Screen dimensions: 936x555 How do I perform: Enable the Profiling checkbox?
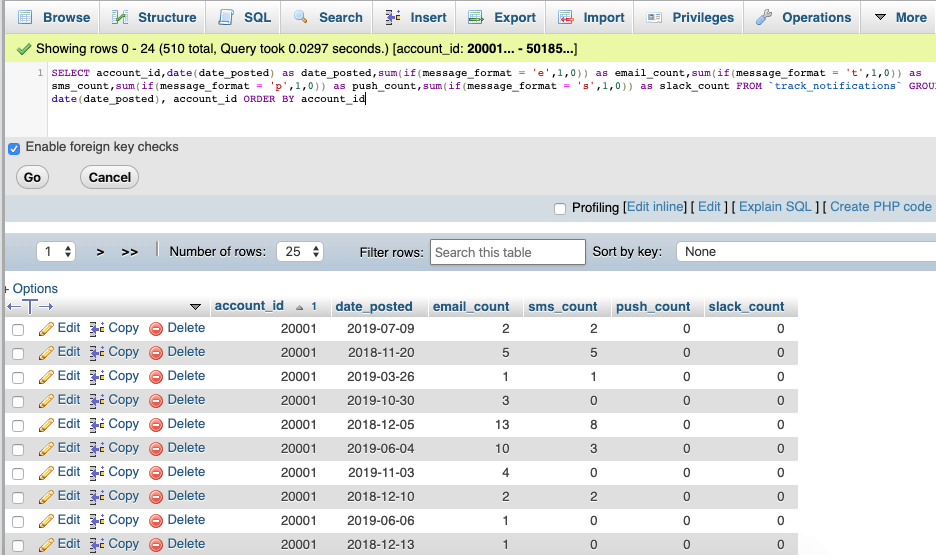(560, 208)
